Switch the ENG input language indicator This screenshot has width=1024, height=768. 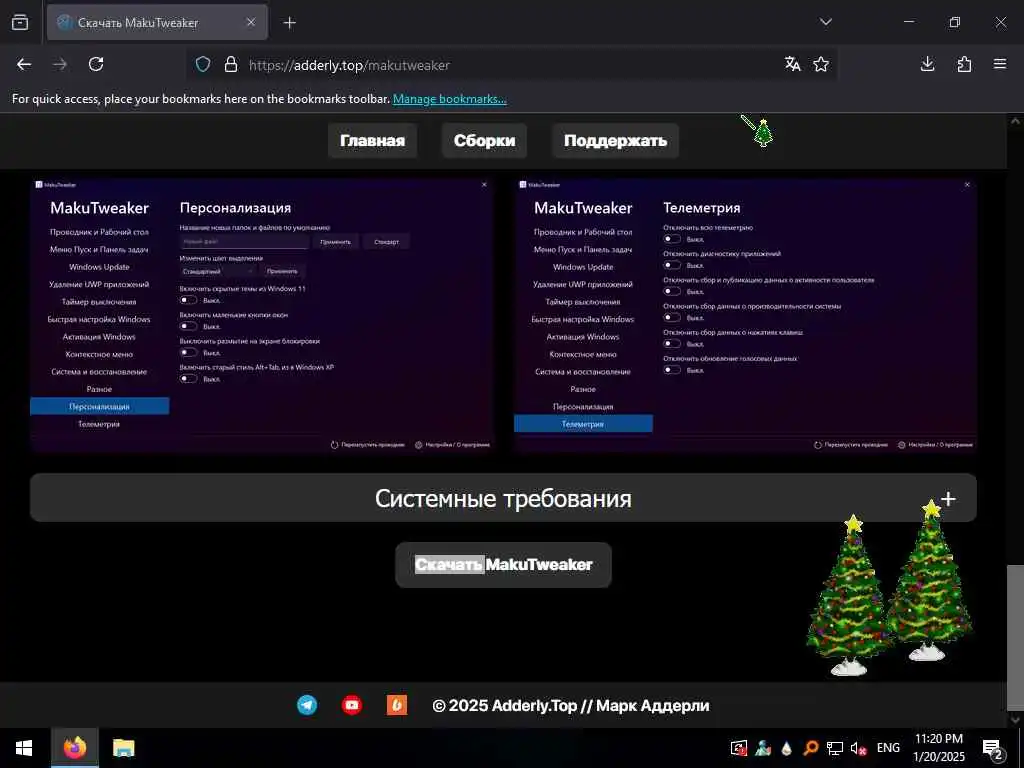[x=888, y=748]
